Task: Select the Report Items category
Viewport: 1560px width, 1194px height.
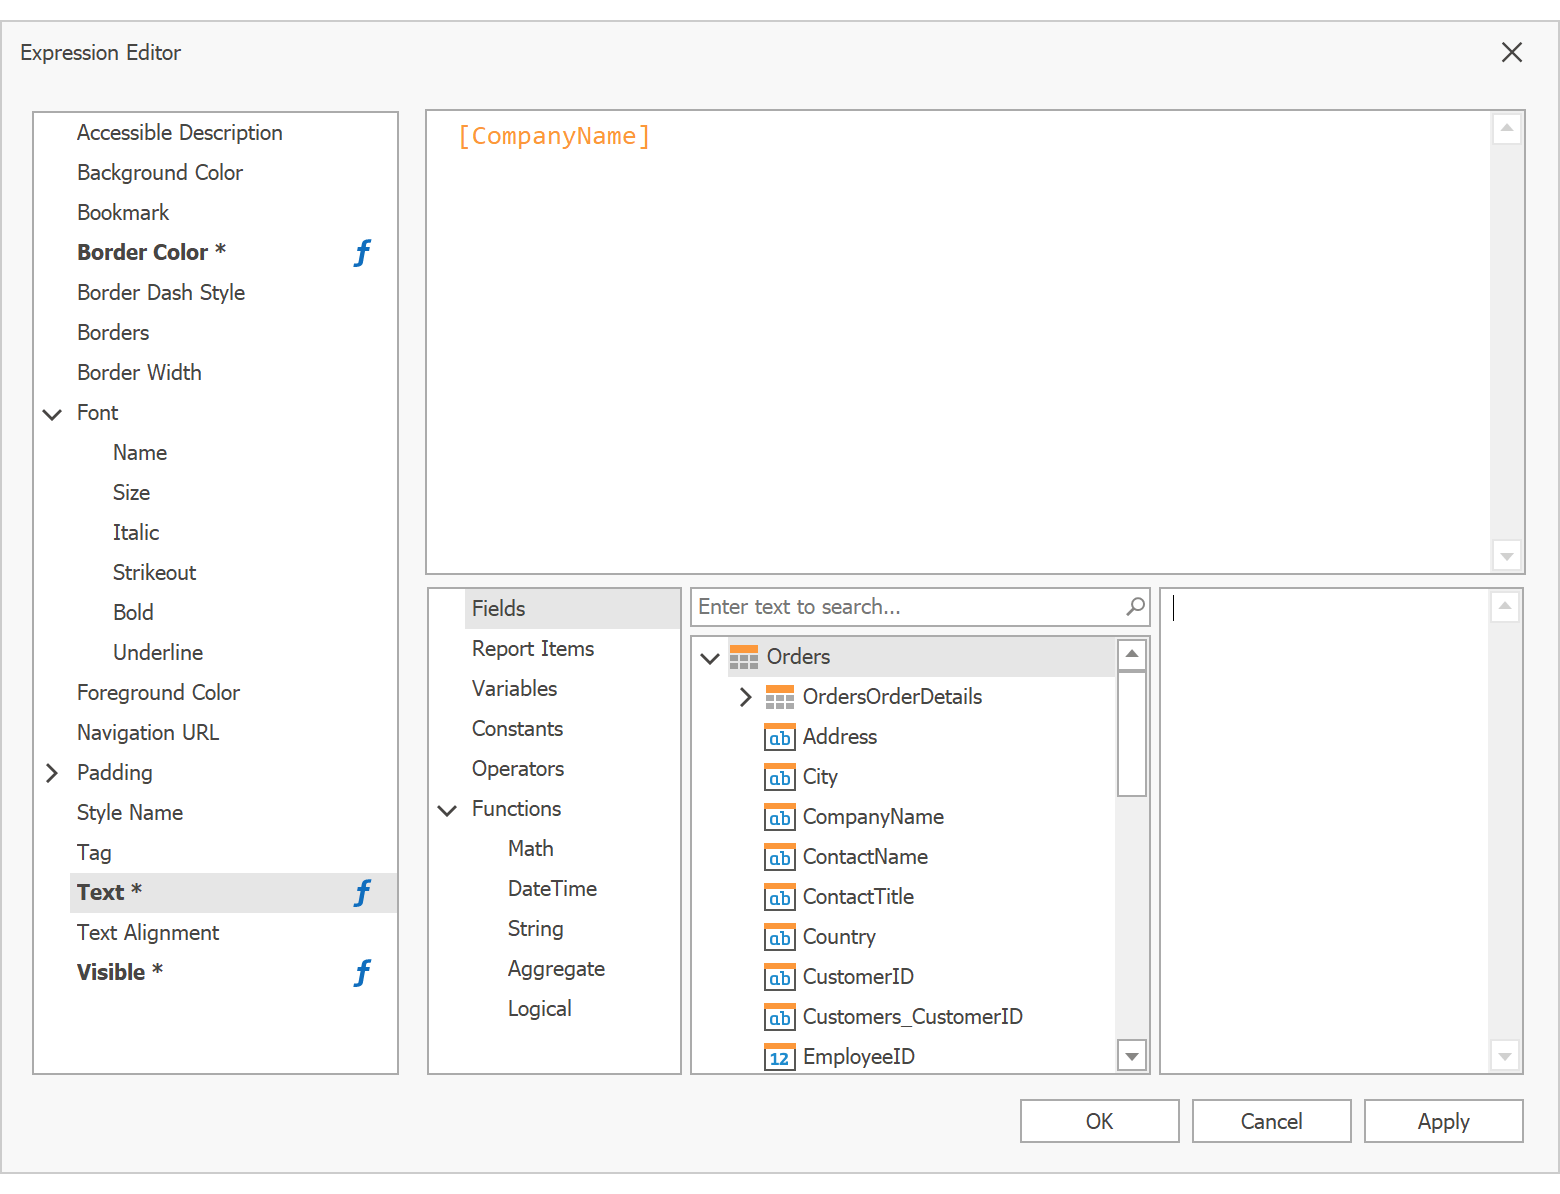Action: tap(532, 649)
